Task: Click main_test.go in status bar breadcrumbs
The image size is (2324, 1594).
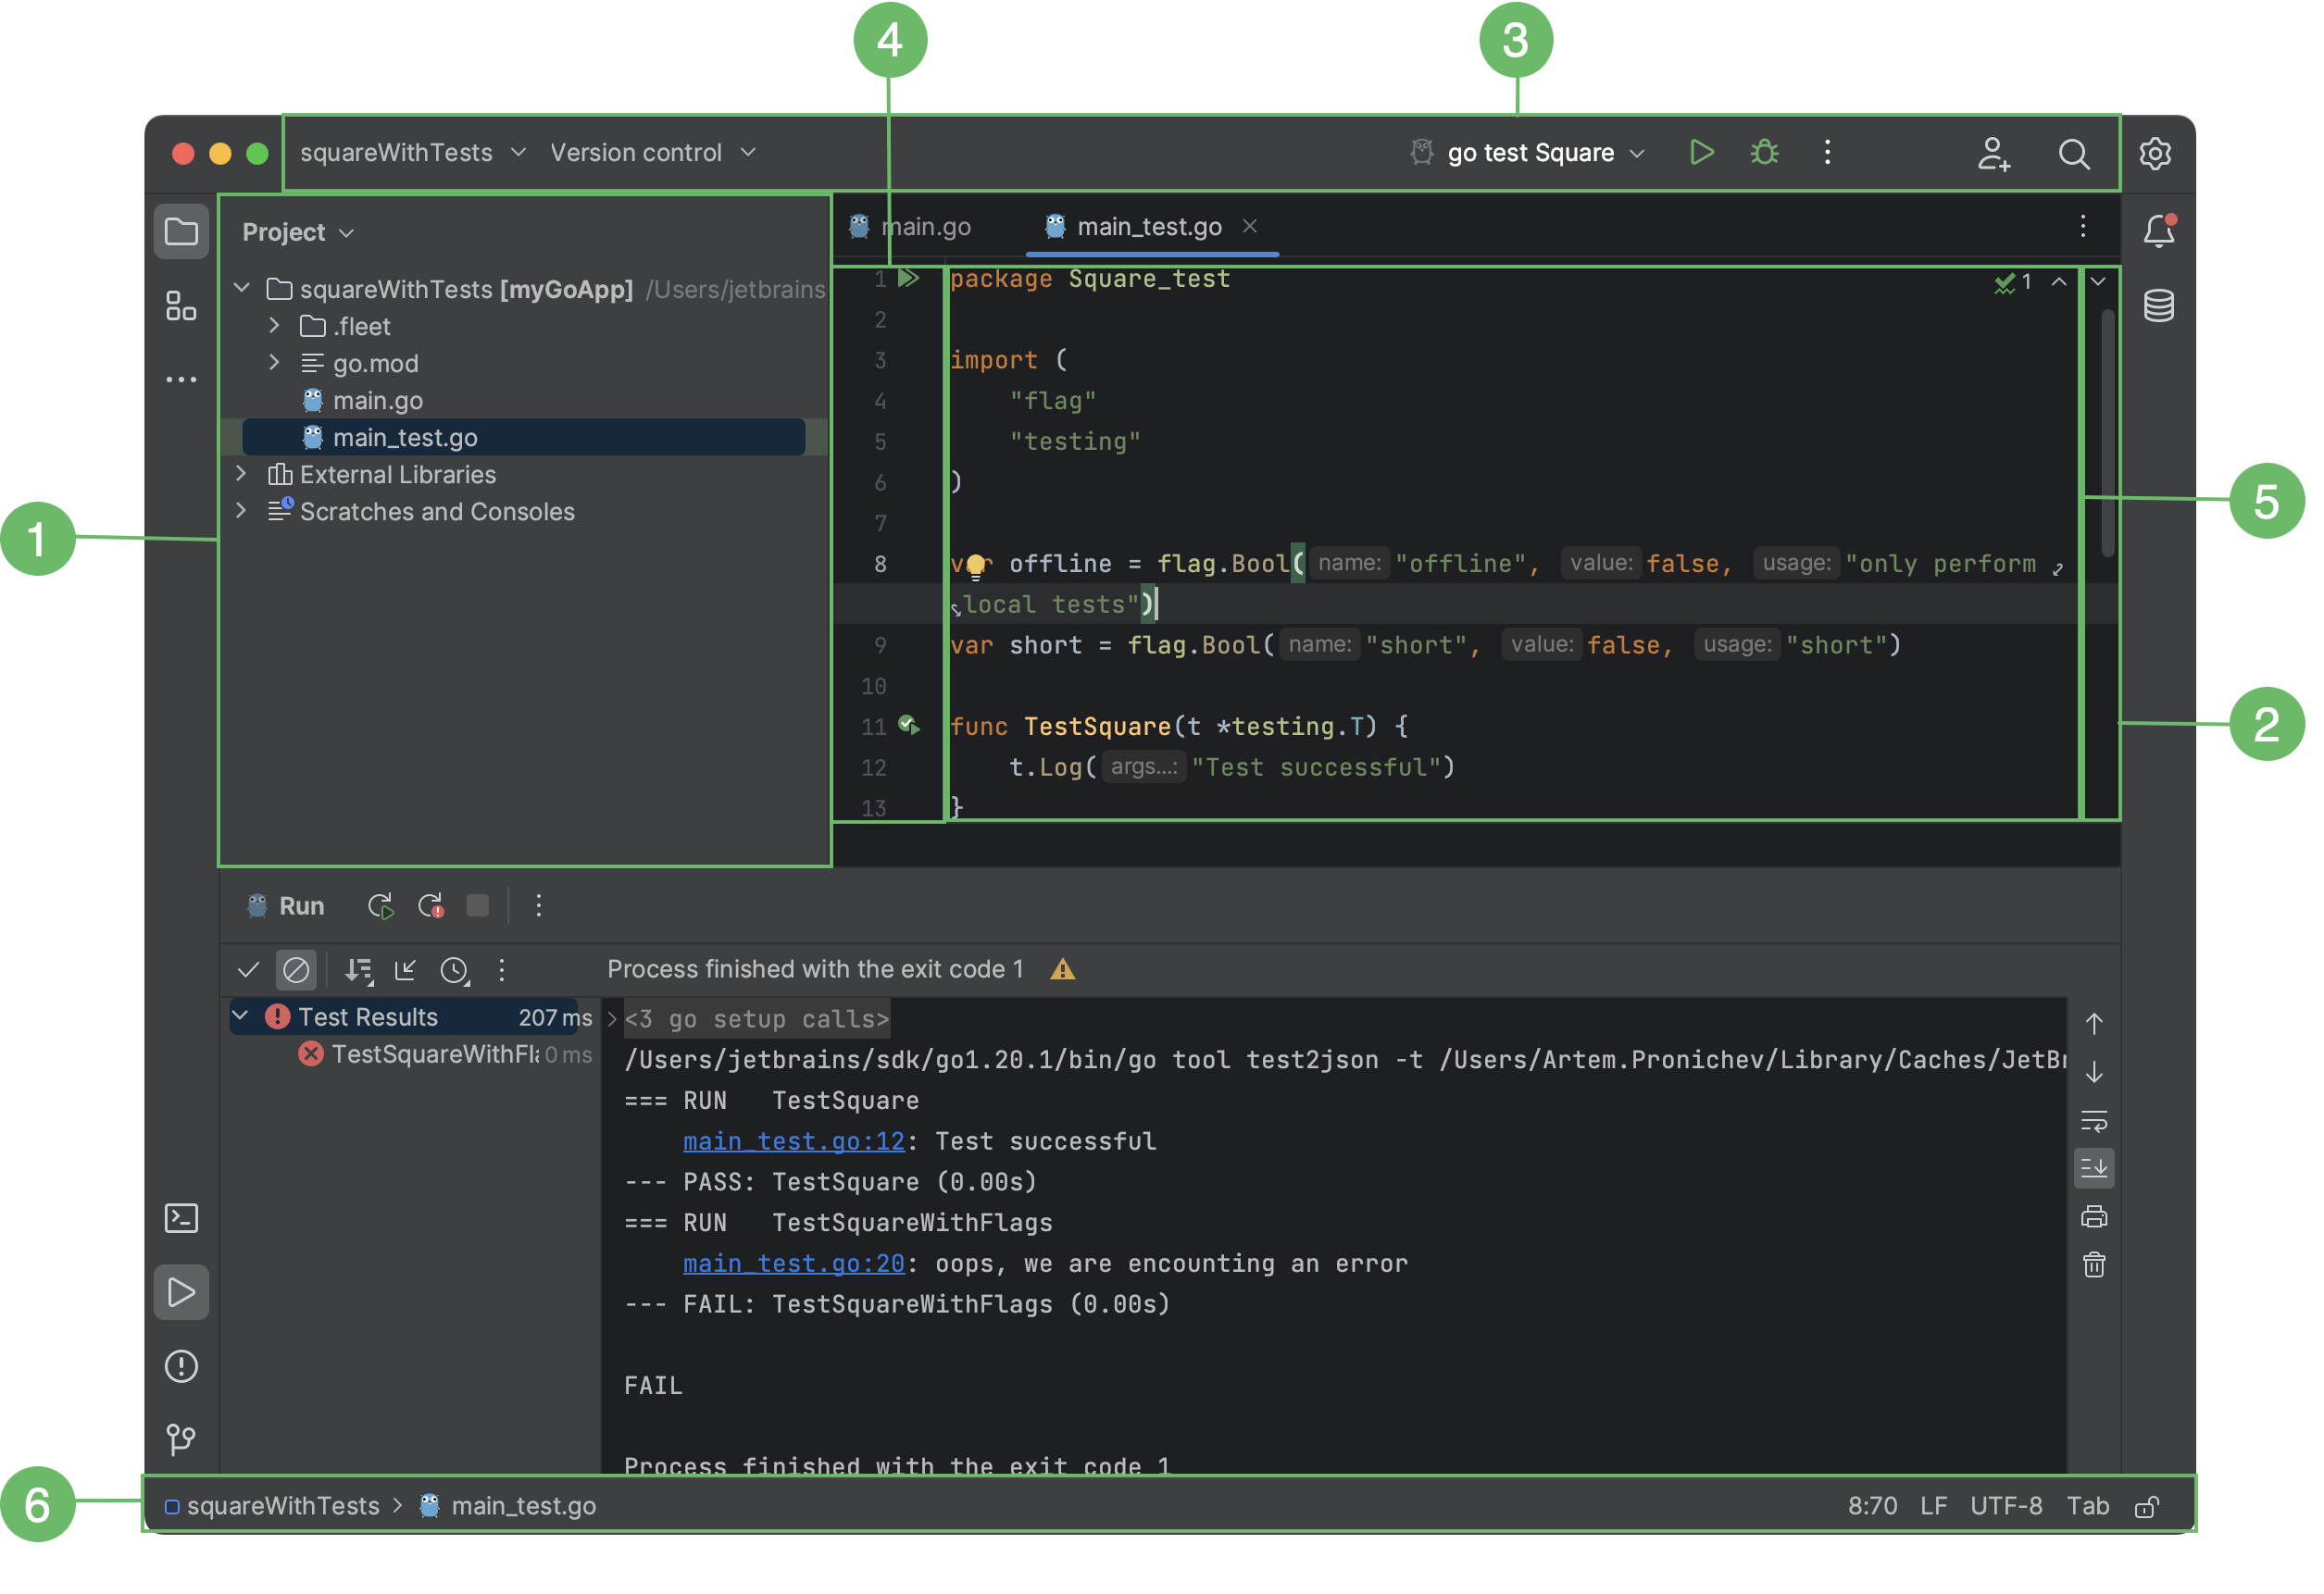Action: [523, 1505]
